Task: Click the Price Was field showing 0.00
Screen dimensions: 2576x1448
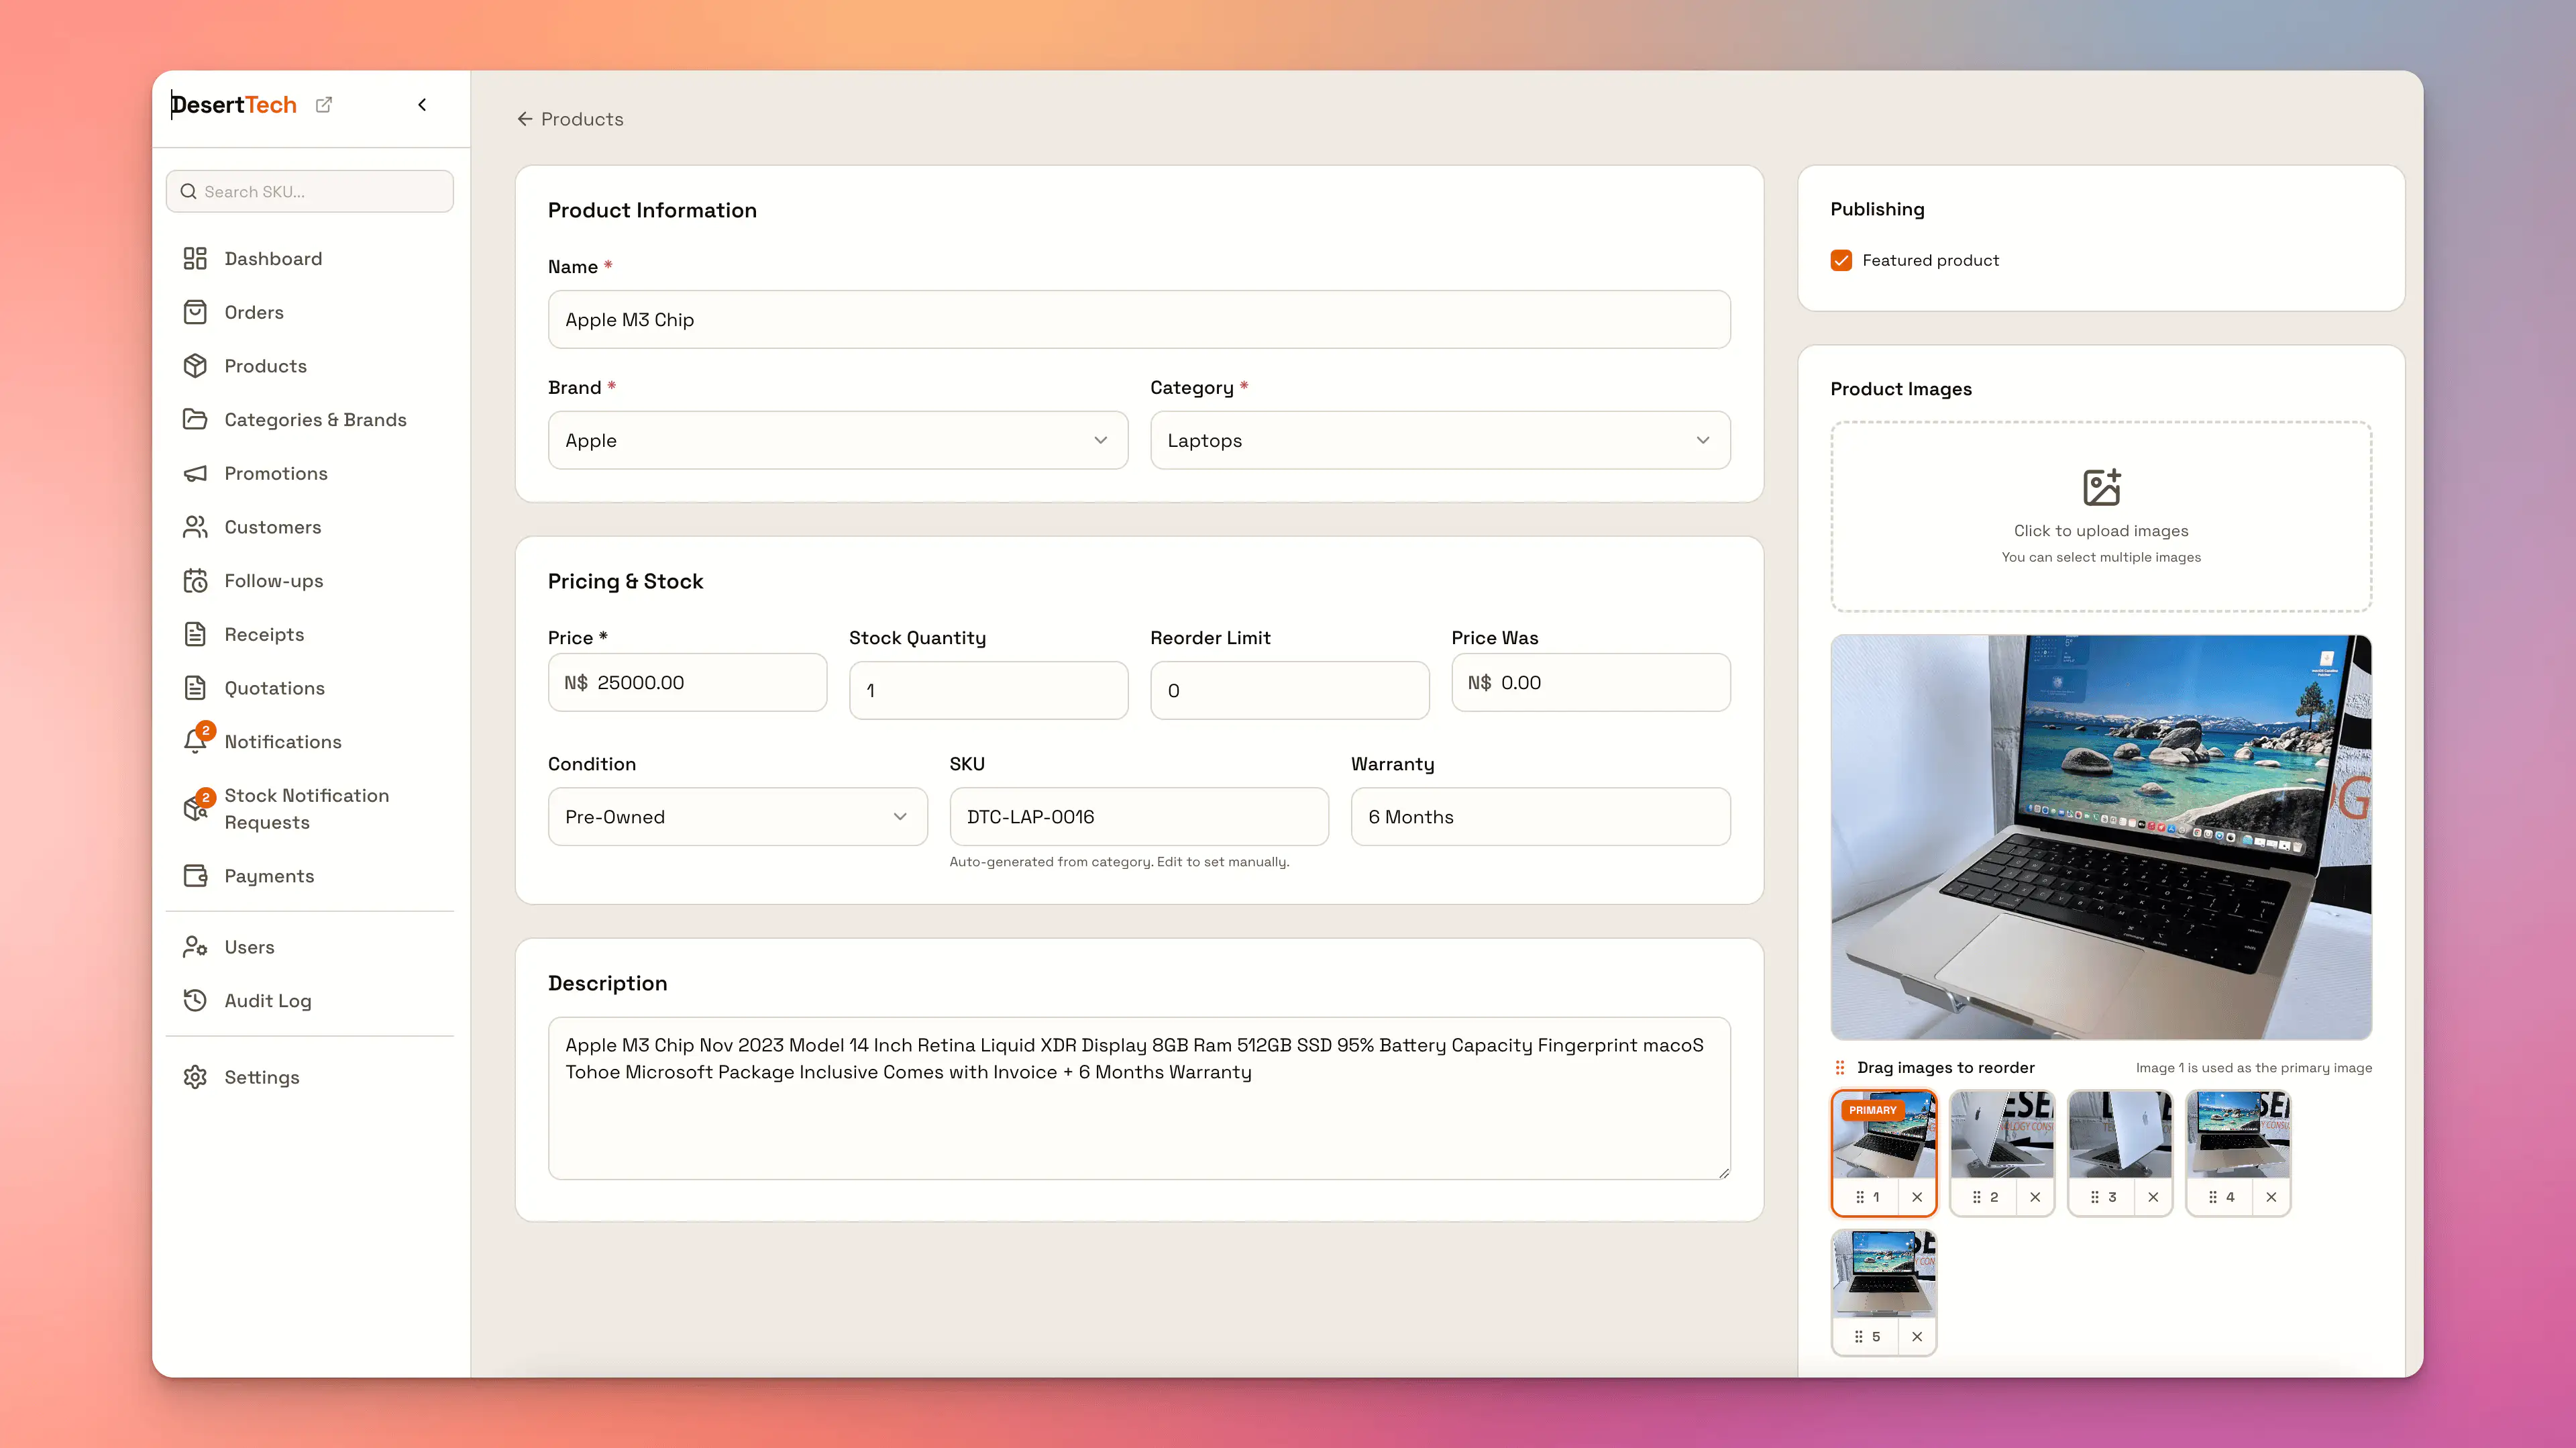Action: click(x=1591, y=683)
